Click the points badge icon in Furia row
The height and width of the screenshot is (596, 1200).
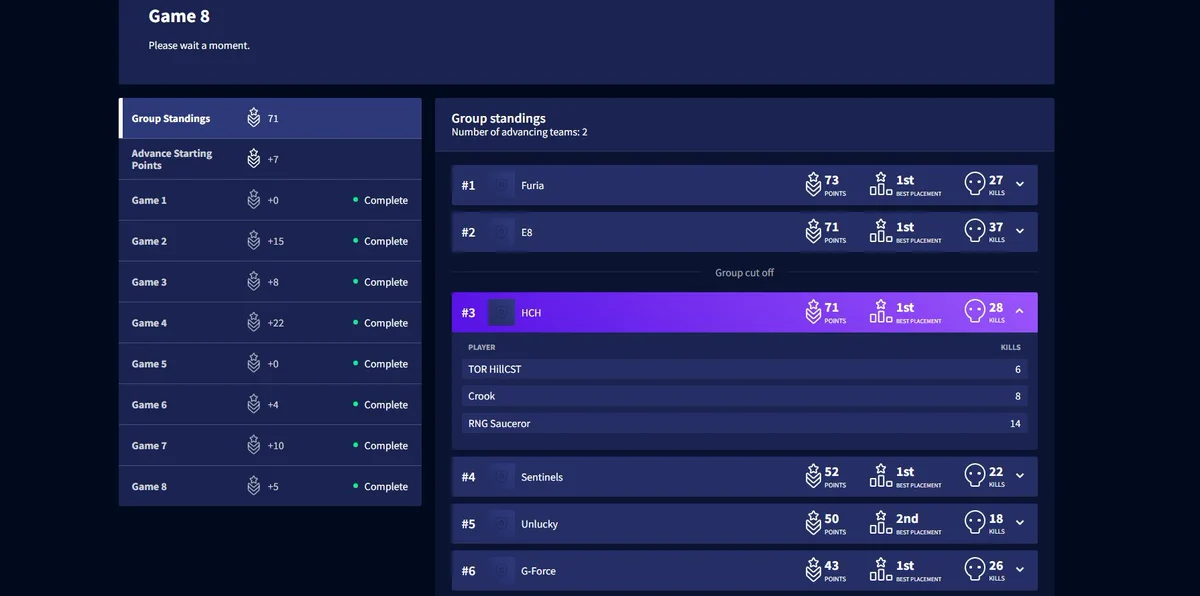coord(813,185)
